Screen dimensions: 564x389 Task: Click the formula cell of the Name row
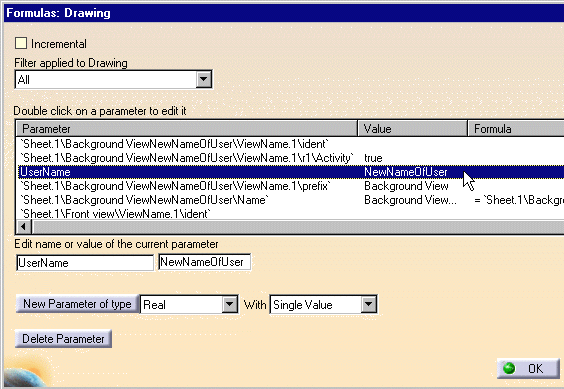(x=519, y=200)
